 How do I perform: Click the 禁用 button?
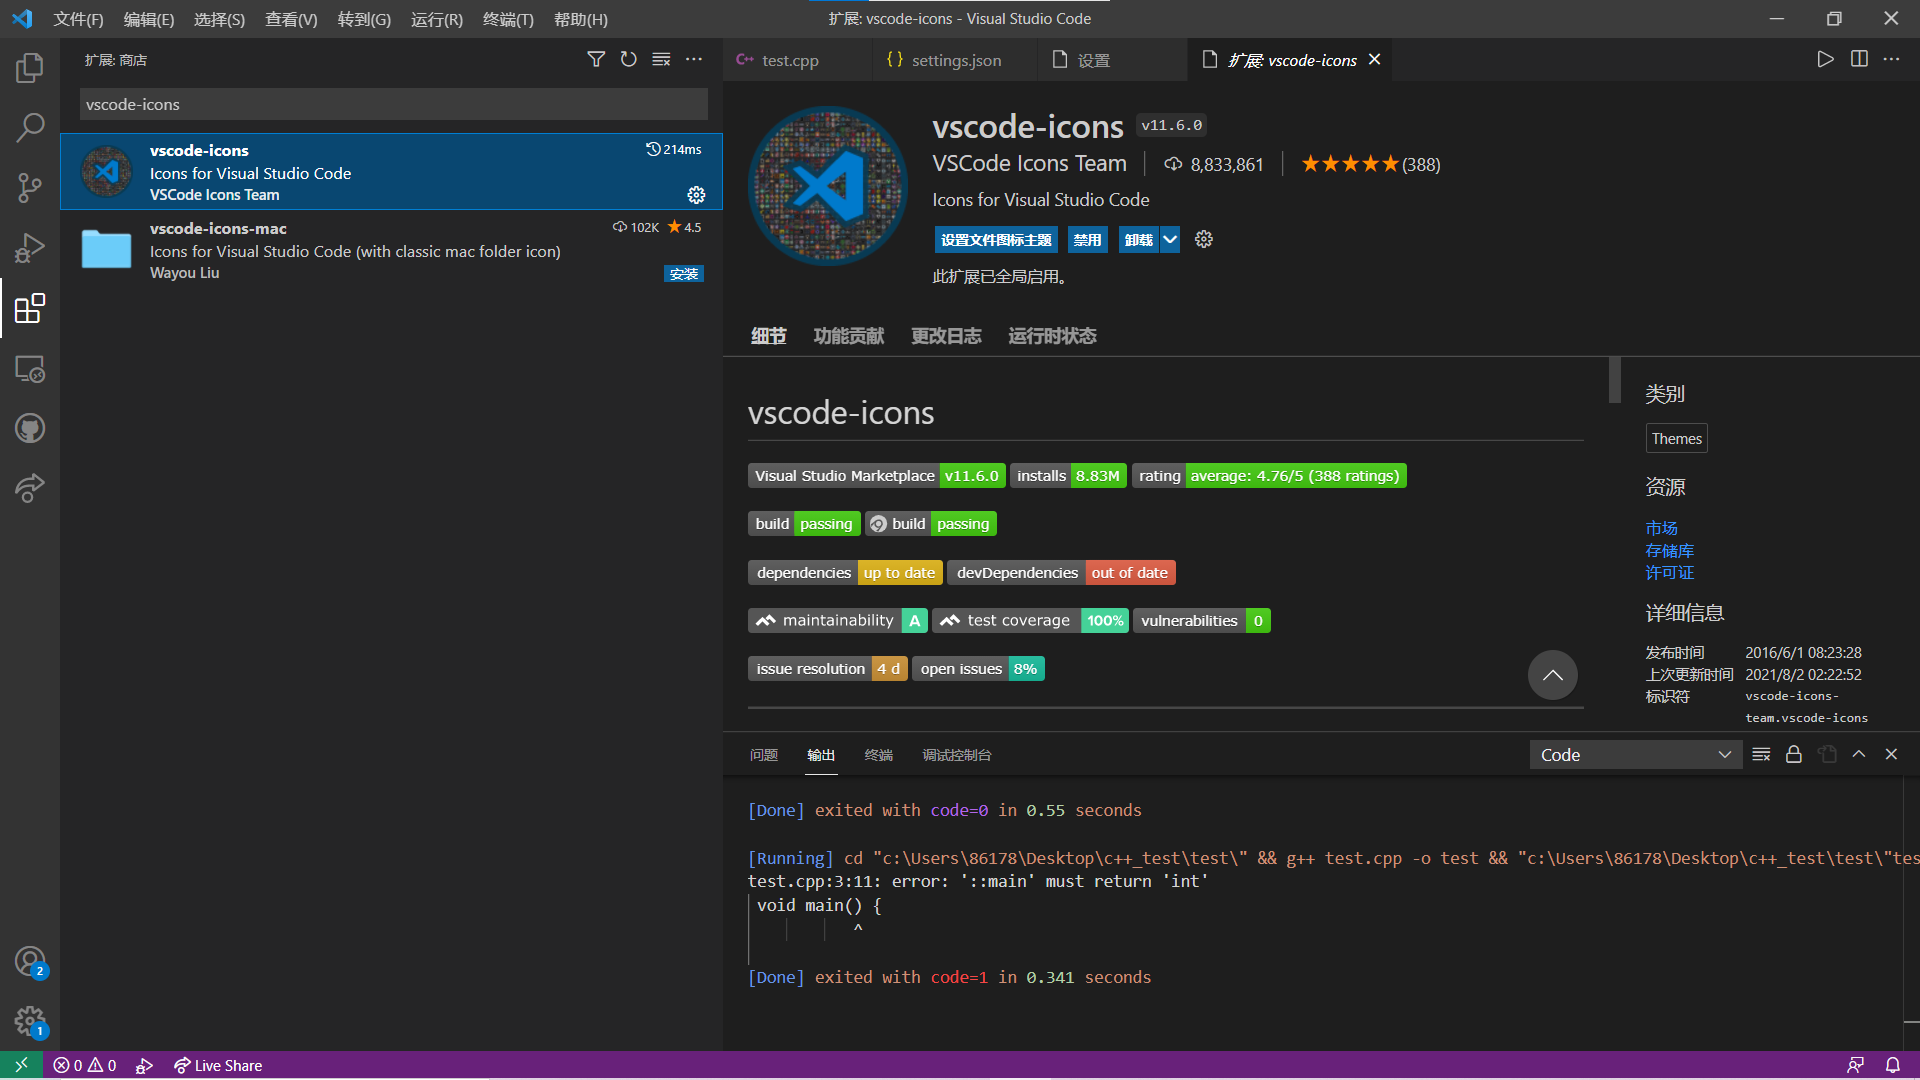point(1087,240)
